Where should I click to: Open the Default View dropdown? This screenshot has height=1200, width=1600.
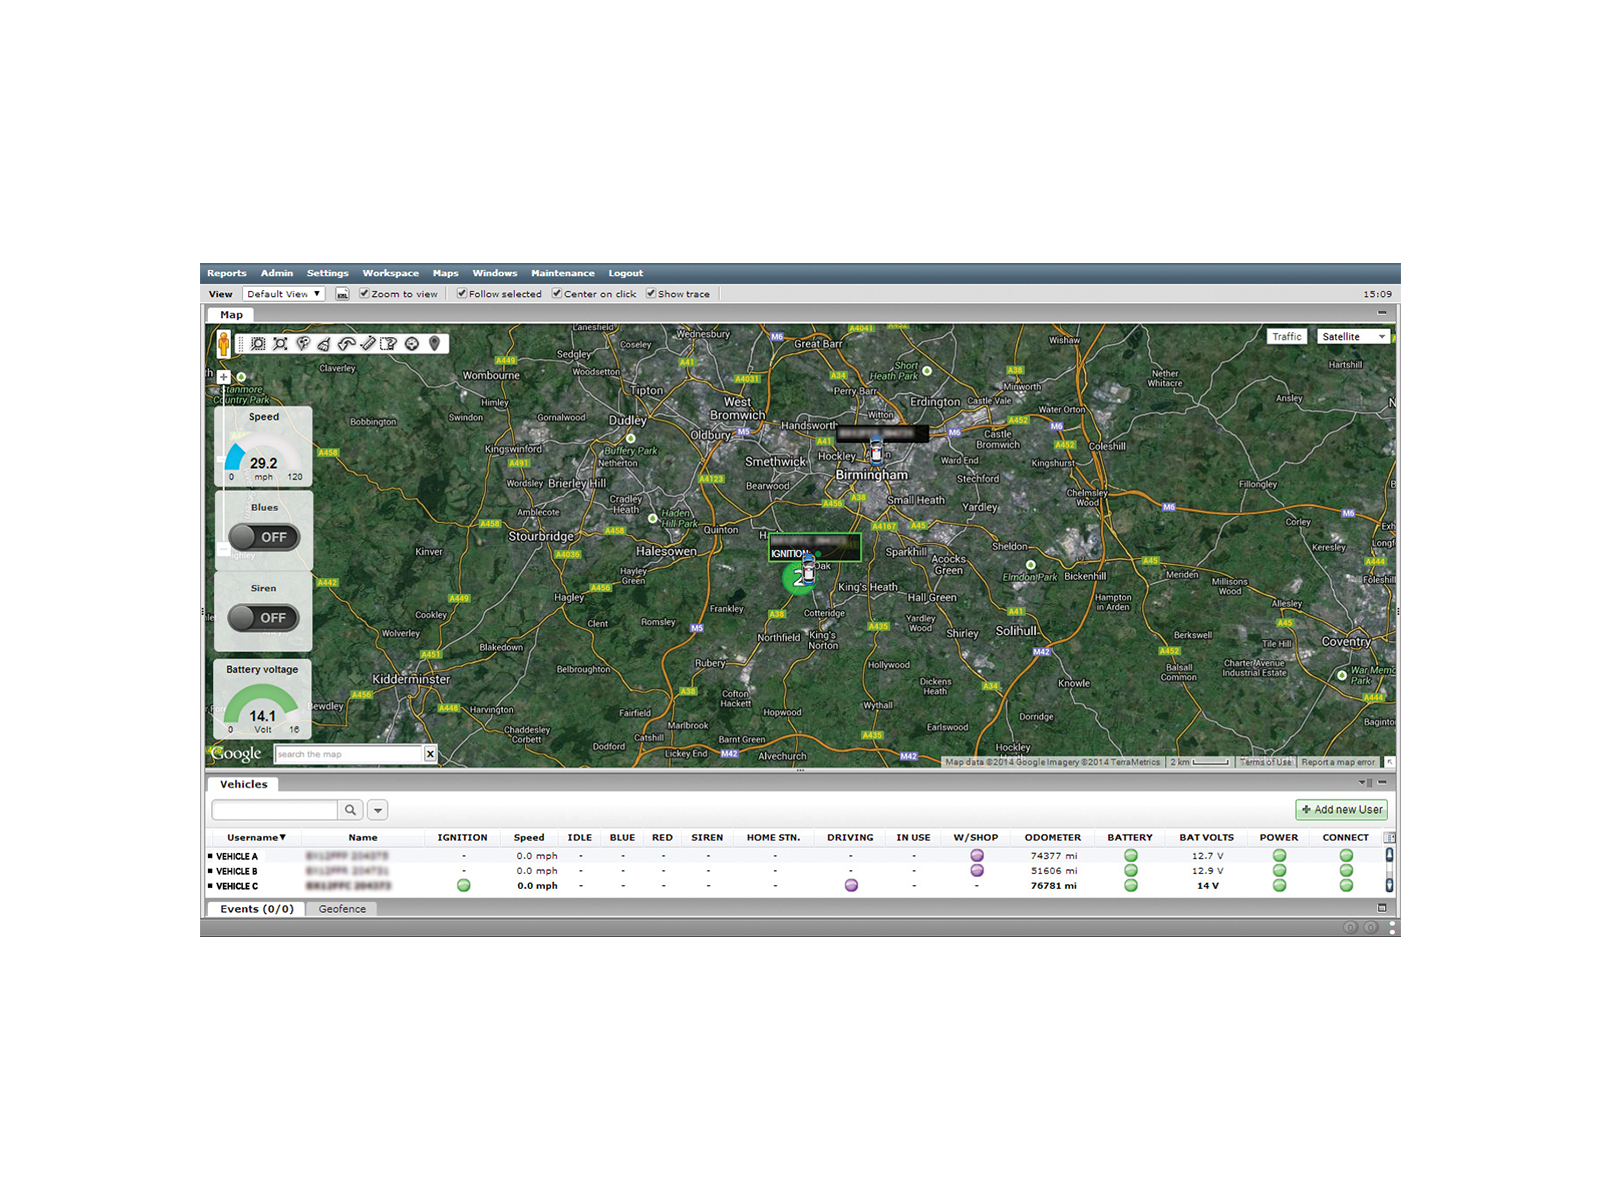[284, 293]
